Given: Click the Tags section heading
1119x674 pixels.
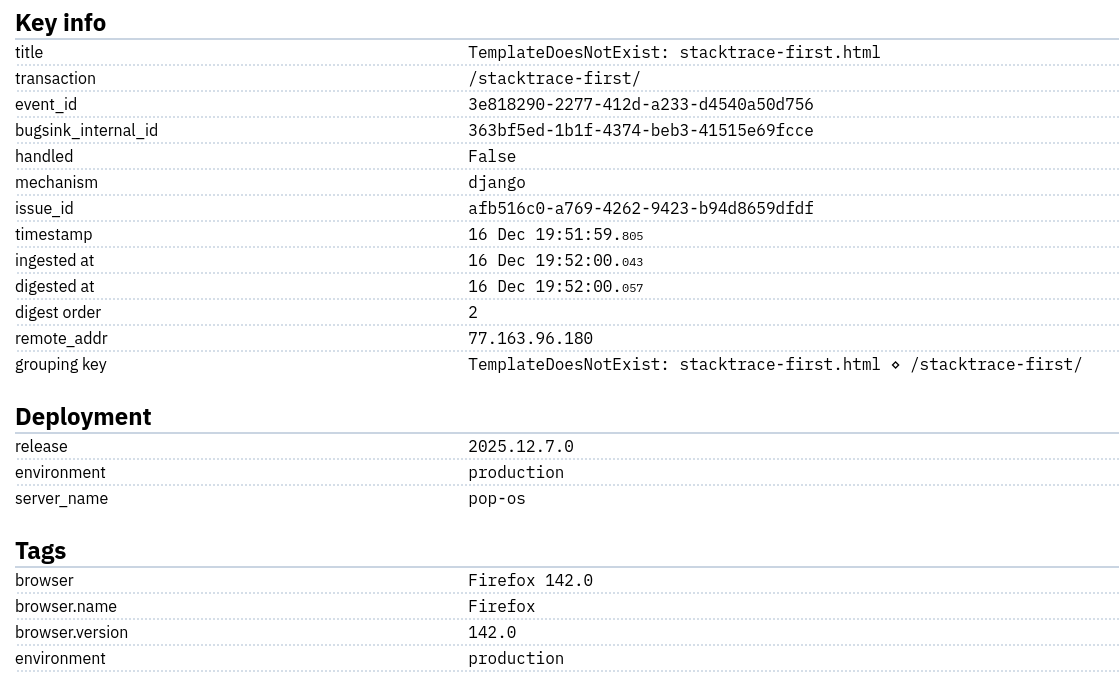Looking at the screenshot, I should point(40,550).
